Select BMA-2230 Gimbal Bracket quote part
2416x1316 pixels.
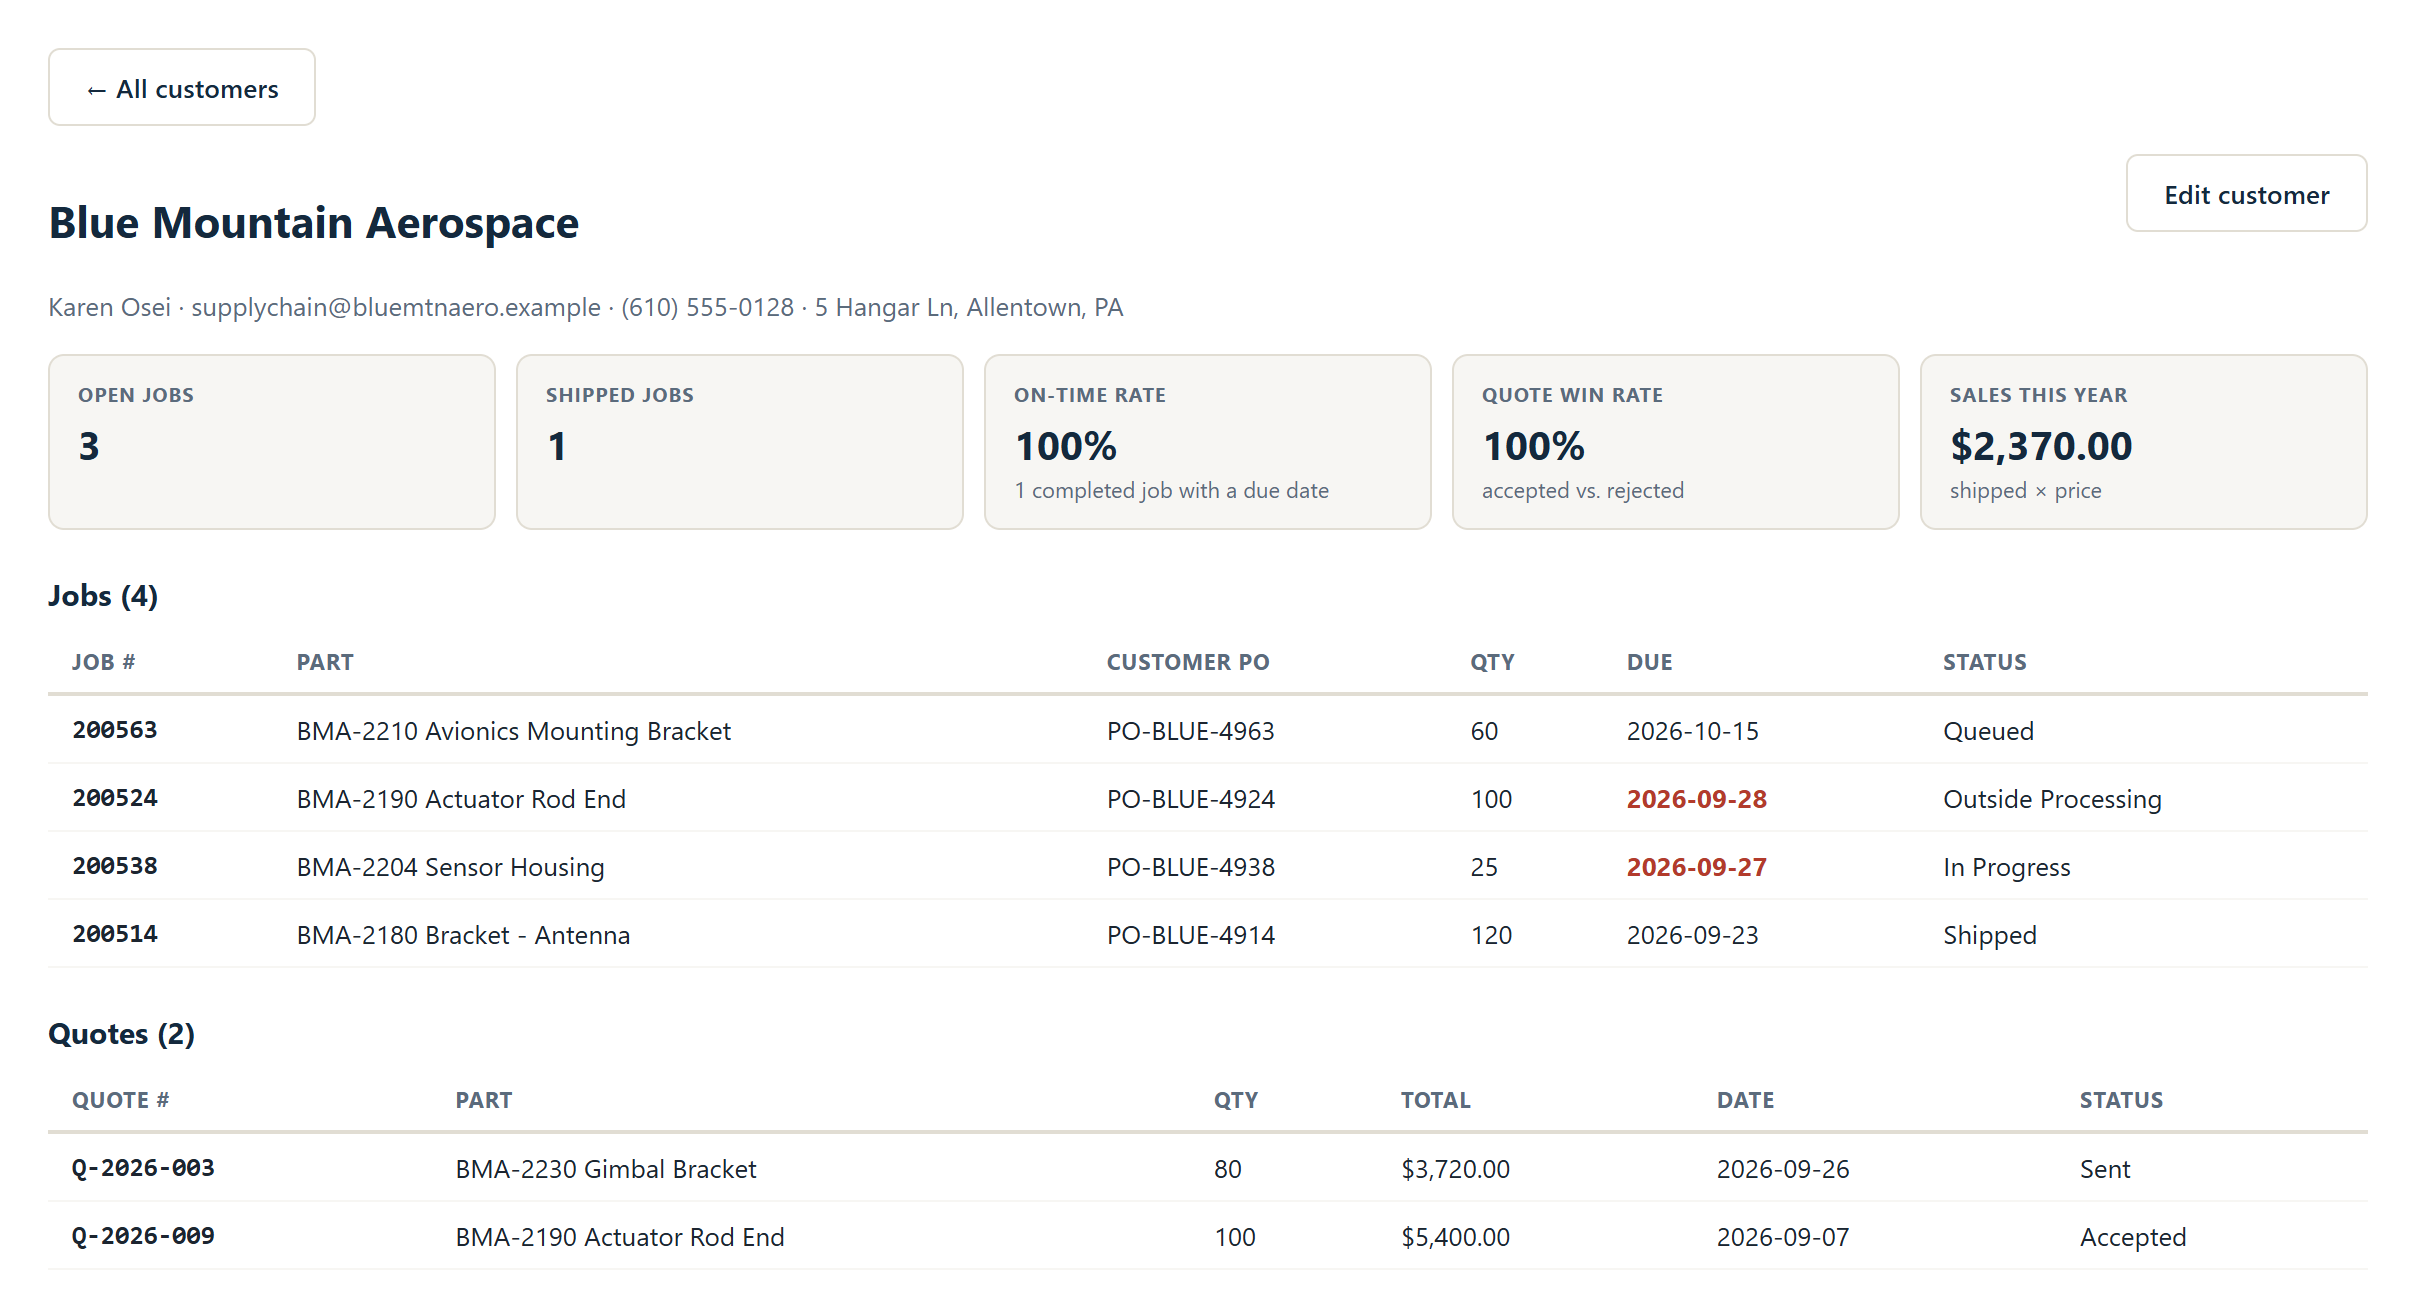[606, 1169]
